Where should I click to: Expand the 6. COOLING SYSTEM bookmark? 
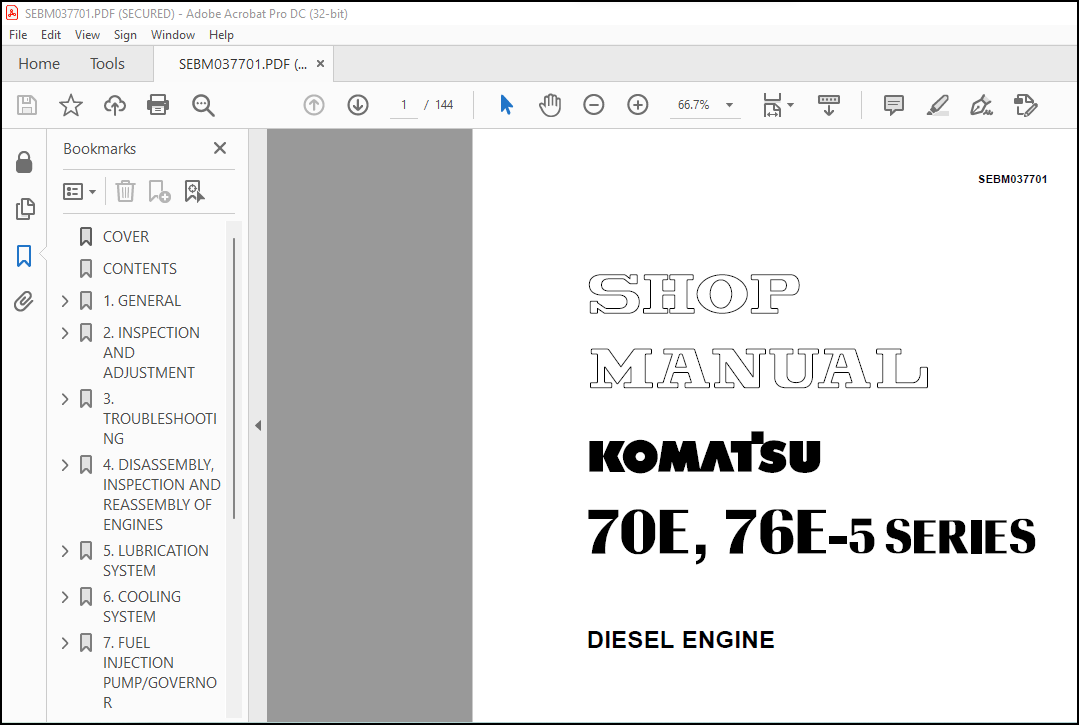65,597
